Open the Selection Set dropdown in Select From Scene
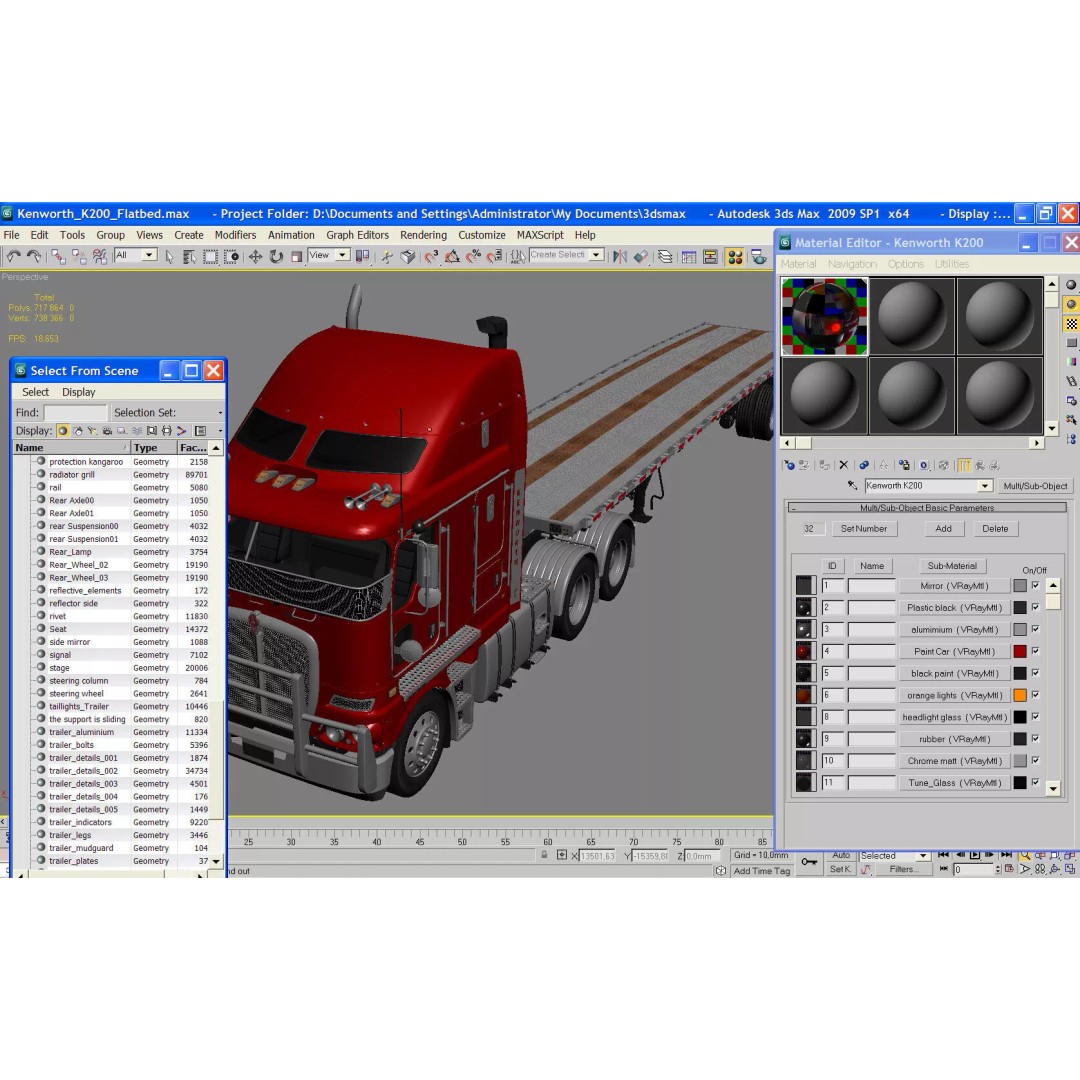 (x=220, y=413)
